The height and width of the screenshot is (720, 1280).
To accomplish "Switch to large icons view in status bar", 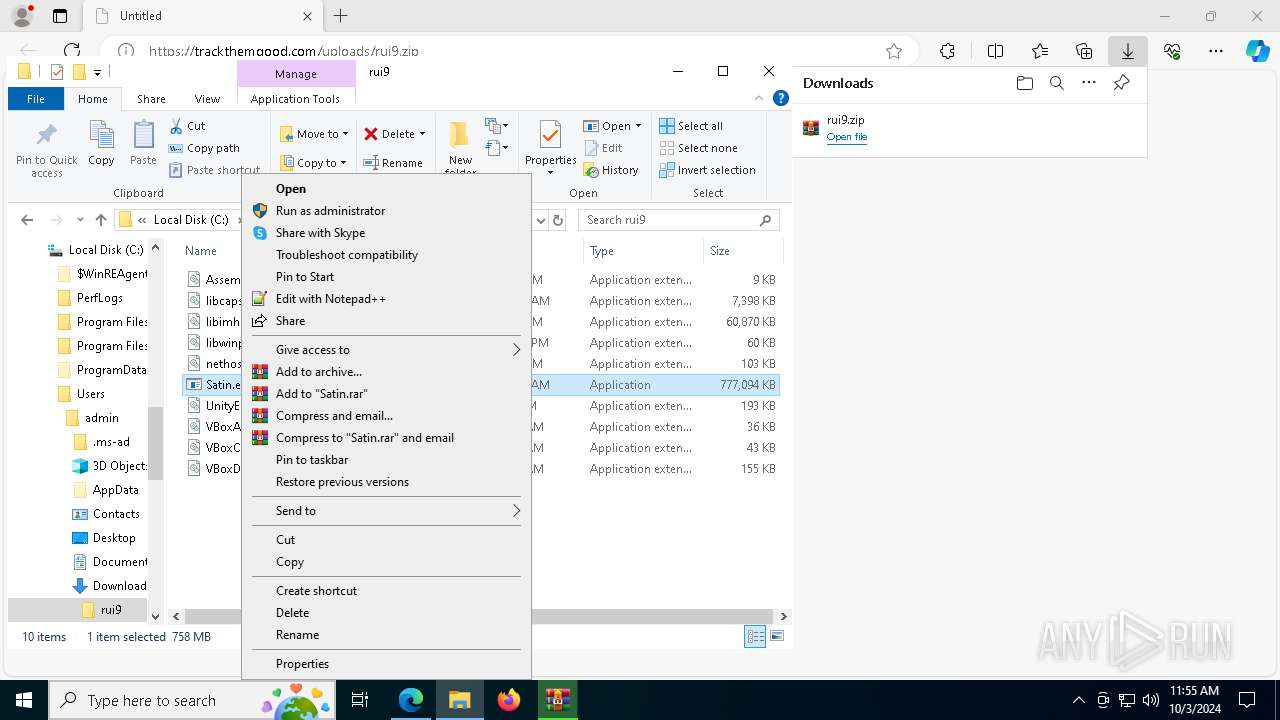I will coord(777,636).
